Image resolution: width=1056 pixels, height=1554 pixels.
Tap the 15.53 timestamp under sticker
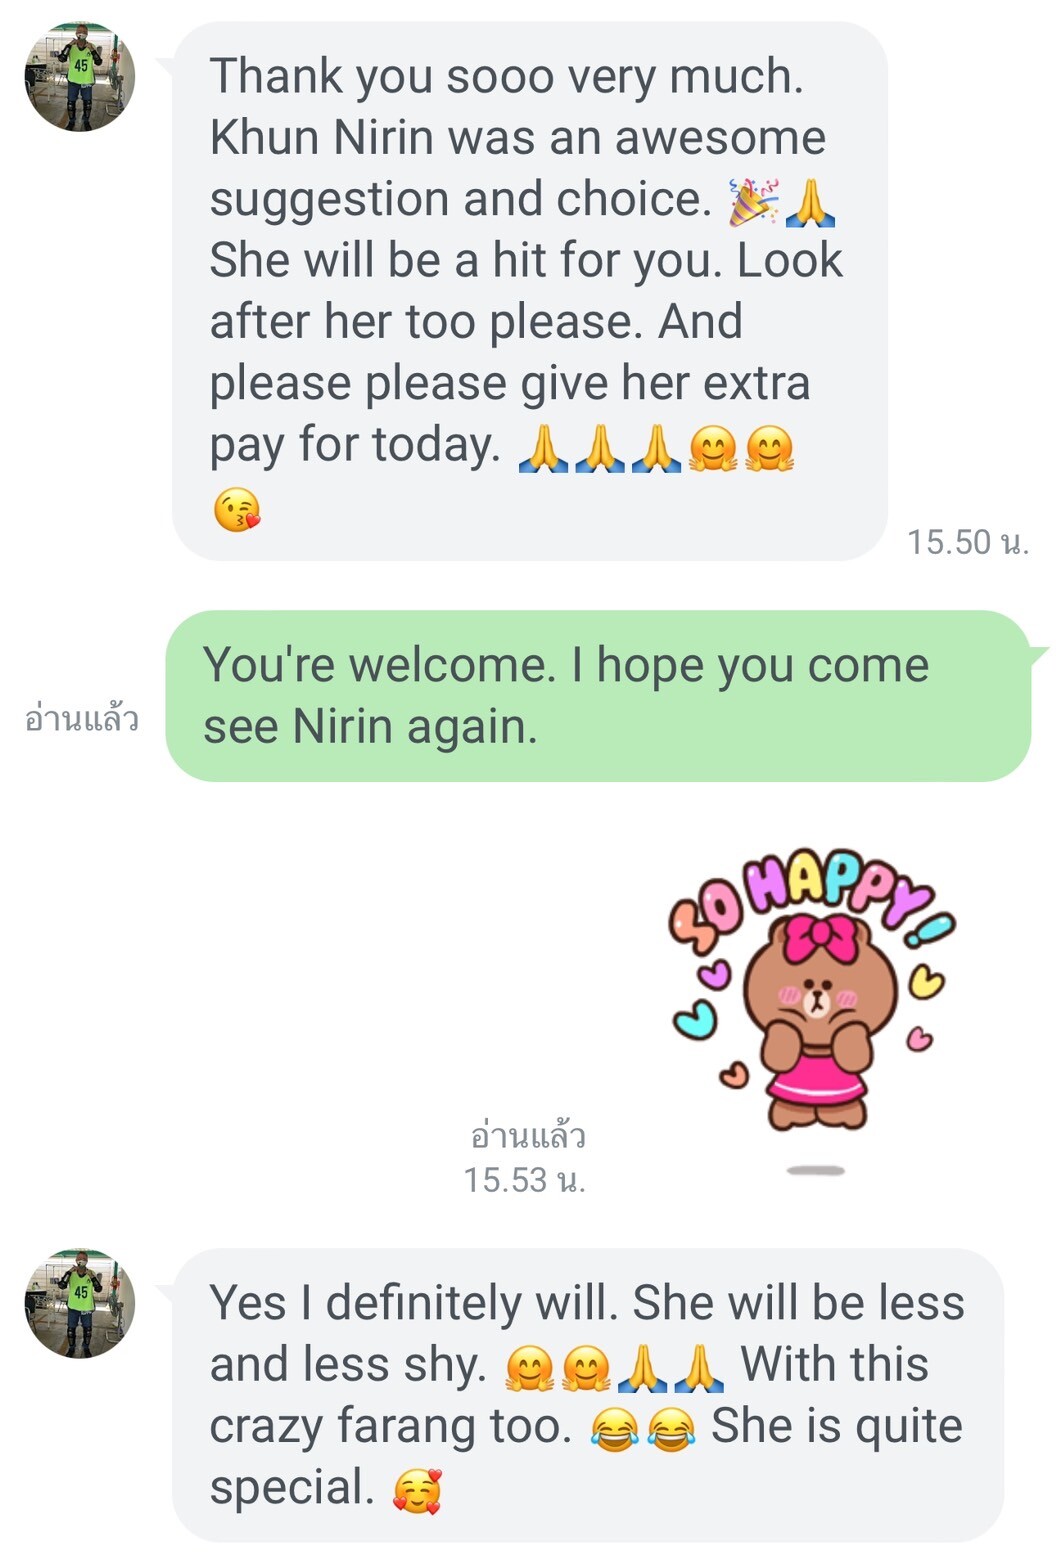click(x=524, y=1180)
